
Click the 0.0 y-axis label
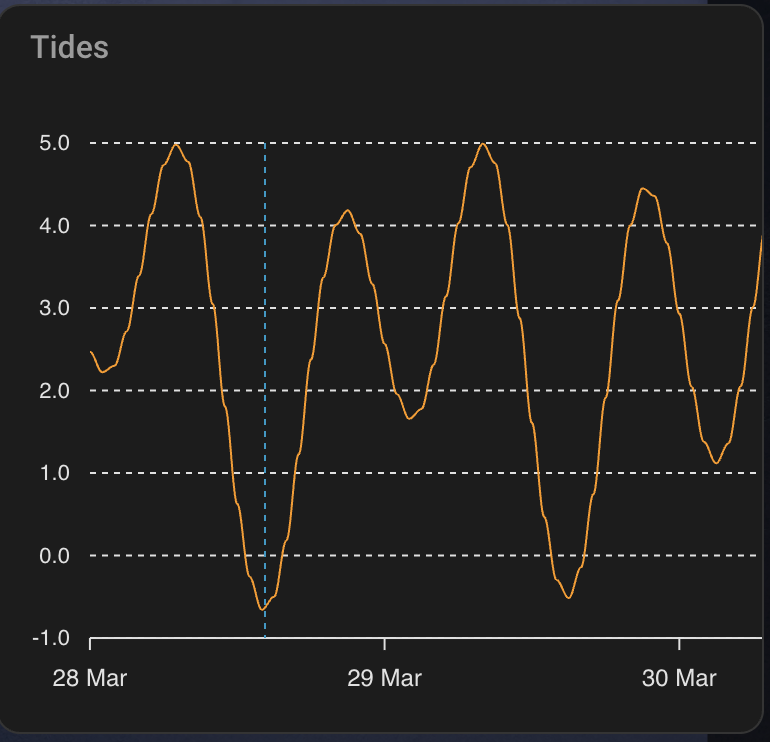[55, 555]
